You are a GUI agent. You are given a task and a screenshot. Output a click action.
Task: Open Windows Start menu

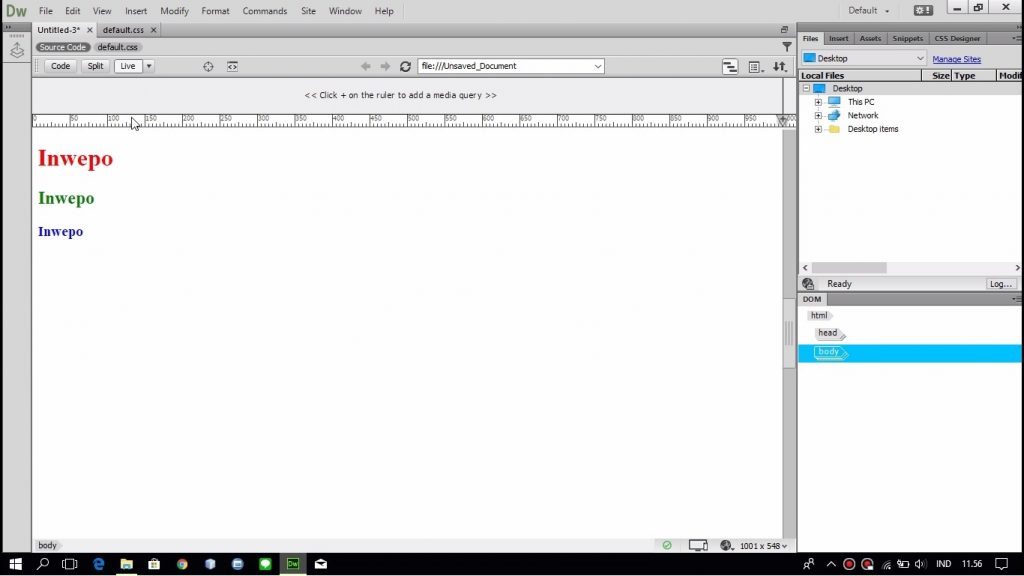point(16,564)
